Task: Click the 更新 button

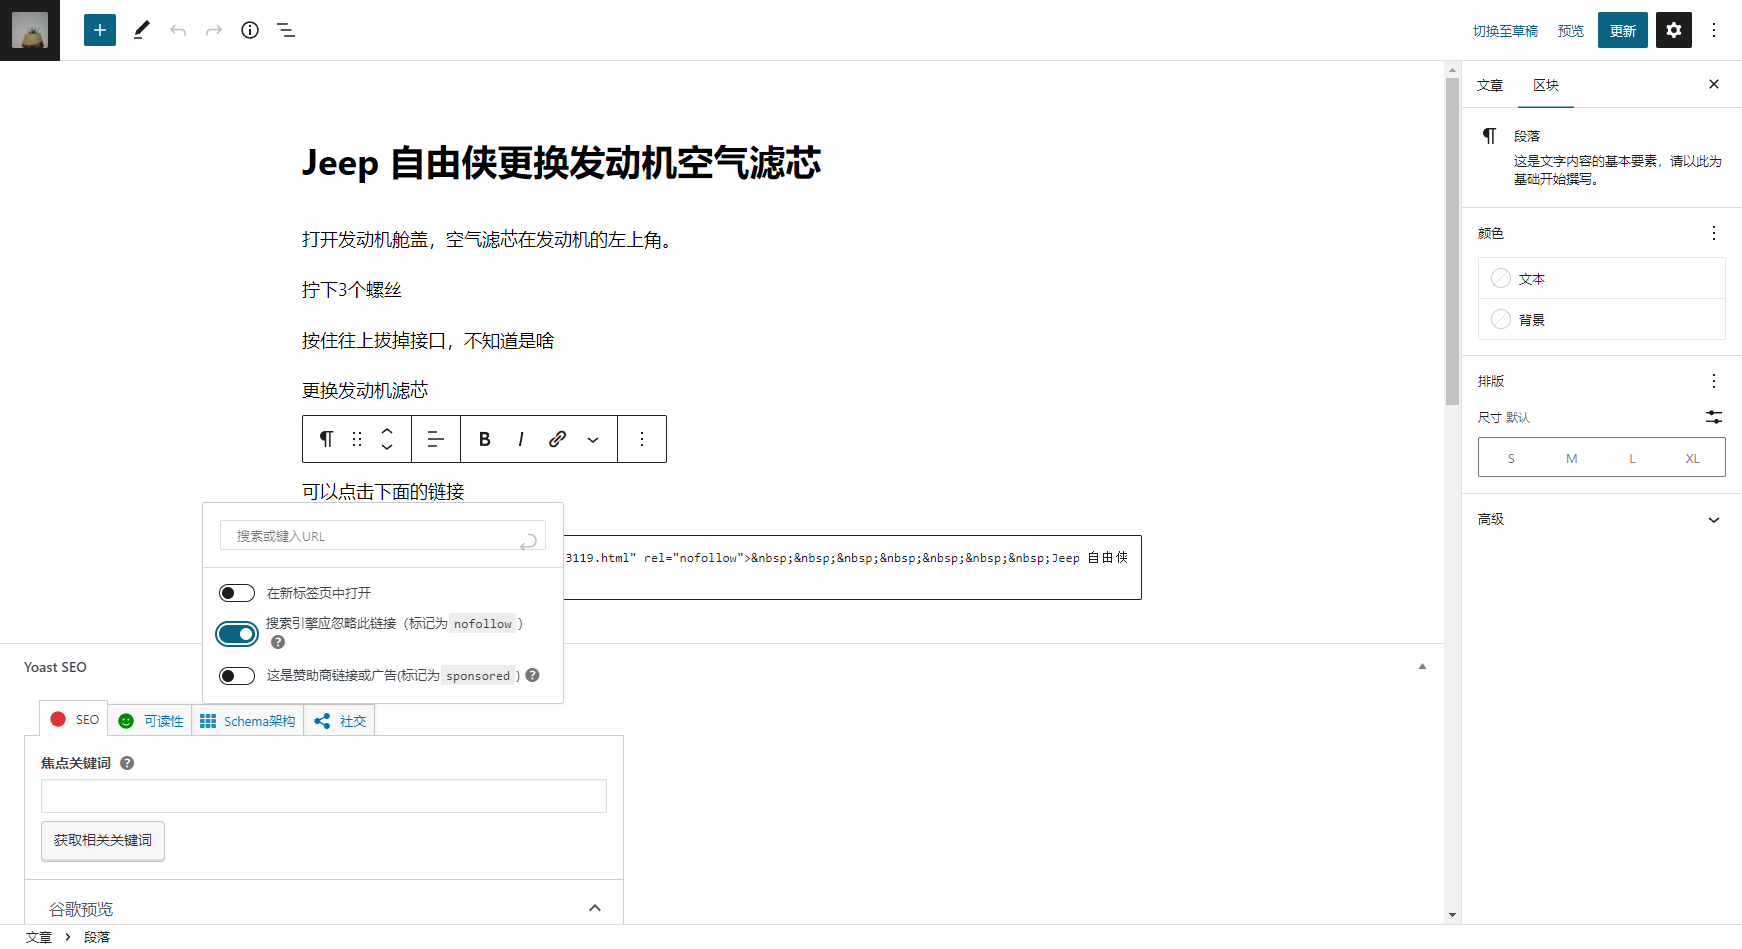Action: coord(1622,30)
